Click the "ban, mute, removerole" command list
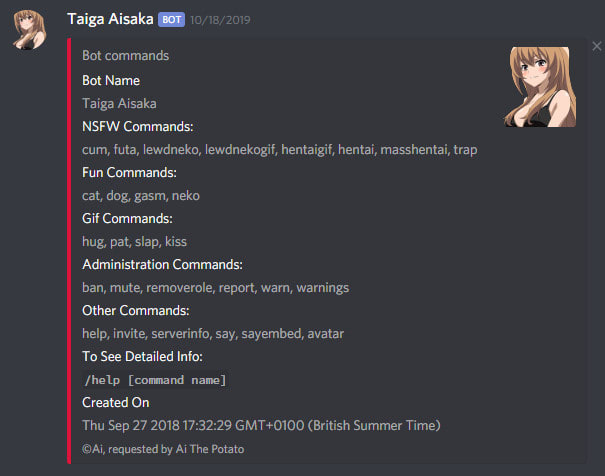 tap(215, 287)
